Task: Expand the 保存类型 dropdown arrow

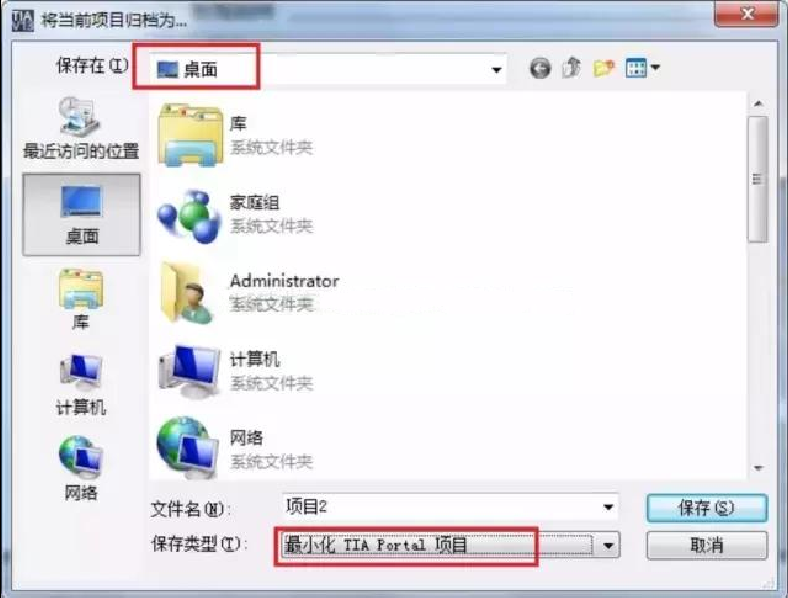Action: 608,545
